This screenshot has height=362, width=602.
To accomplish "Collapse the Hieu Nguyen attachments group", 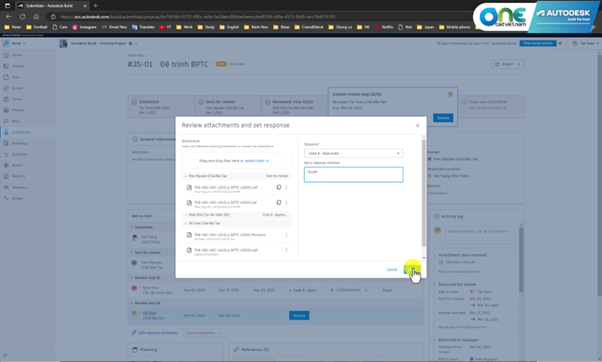I will pyautogui.click(x=186, y=176).
